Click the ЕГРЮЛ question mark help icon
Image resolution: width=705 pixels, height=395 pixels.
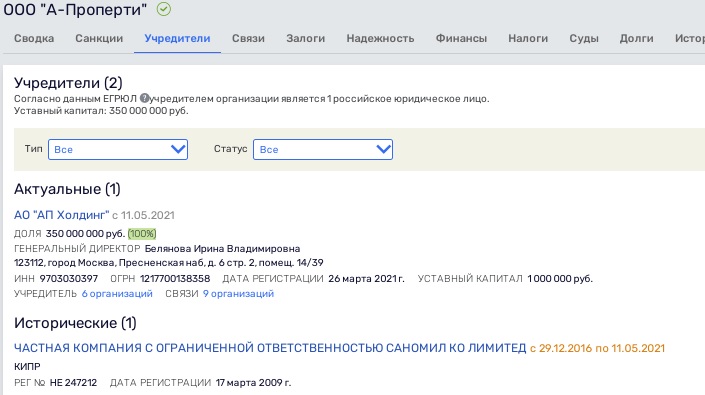pyautogui.click(x=144, y=98)
